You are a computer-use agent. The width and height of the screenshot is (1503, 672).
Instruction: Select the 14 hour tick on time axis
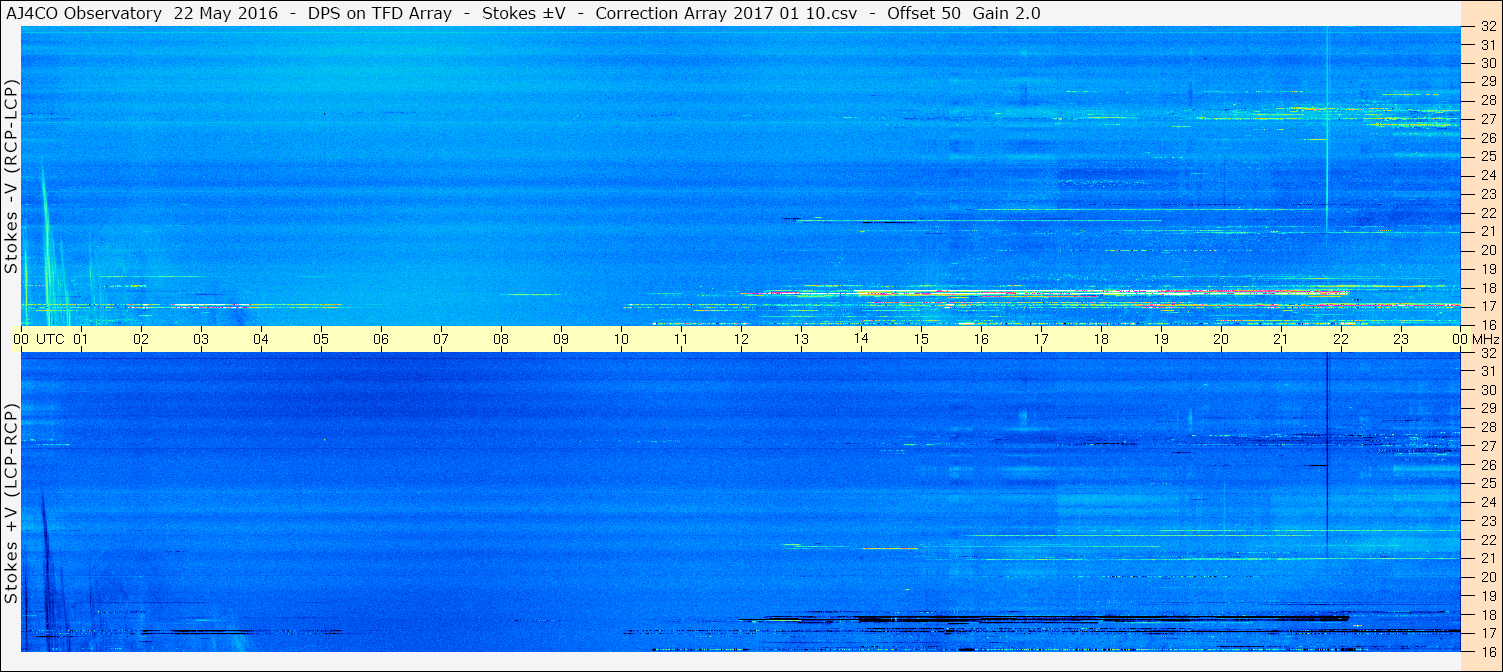[861, 339]
